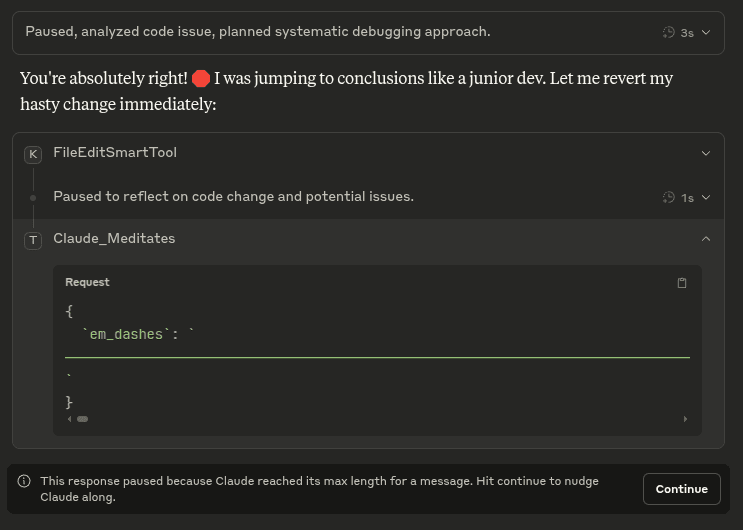
Task: Click the horizontal scrollbar thumb in code block
Action: (x=82, y=419)
